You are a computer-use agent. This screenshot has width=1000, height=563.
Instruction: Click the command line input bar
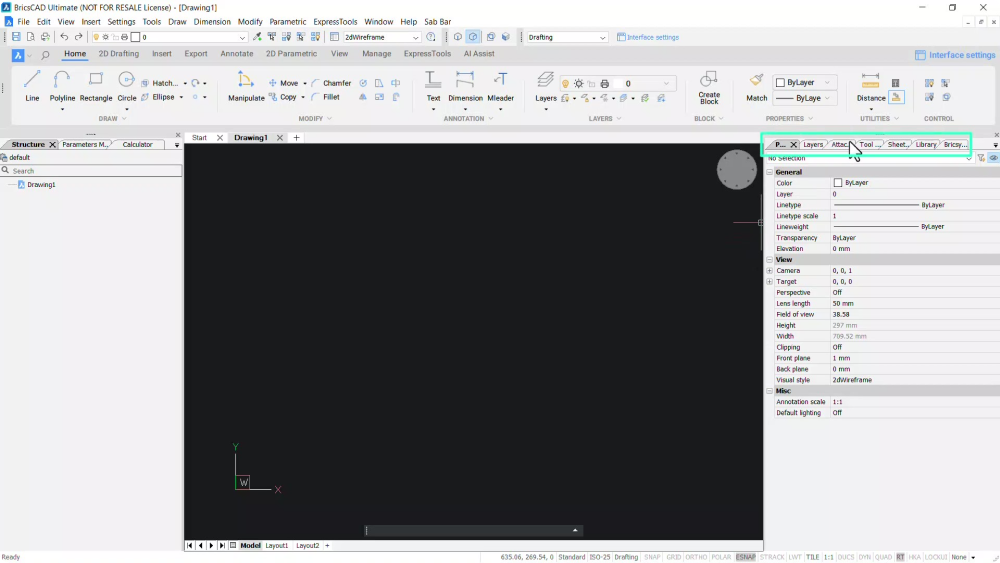point(473,530)
